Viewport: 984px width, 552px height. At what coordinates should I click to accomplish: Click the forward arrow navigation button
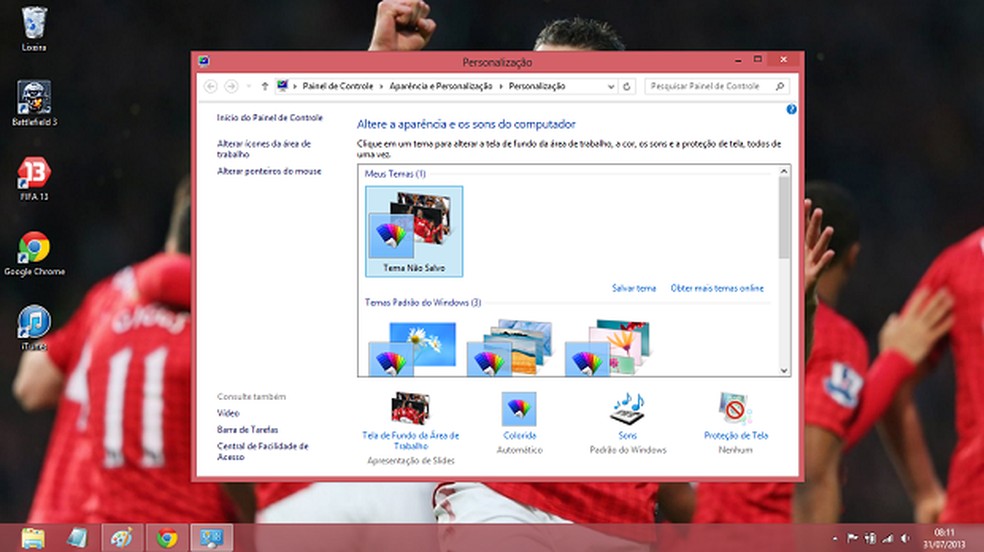pyautogui.click(x=231, y=86)
